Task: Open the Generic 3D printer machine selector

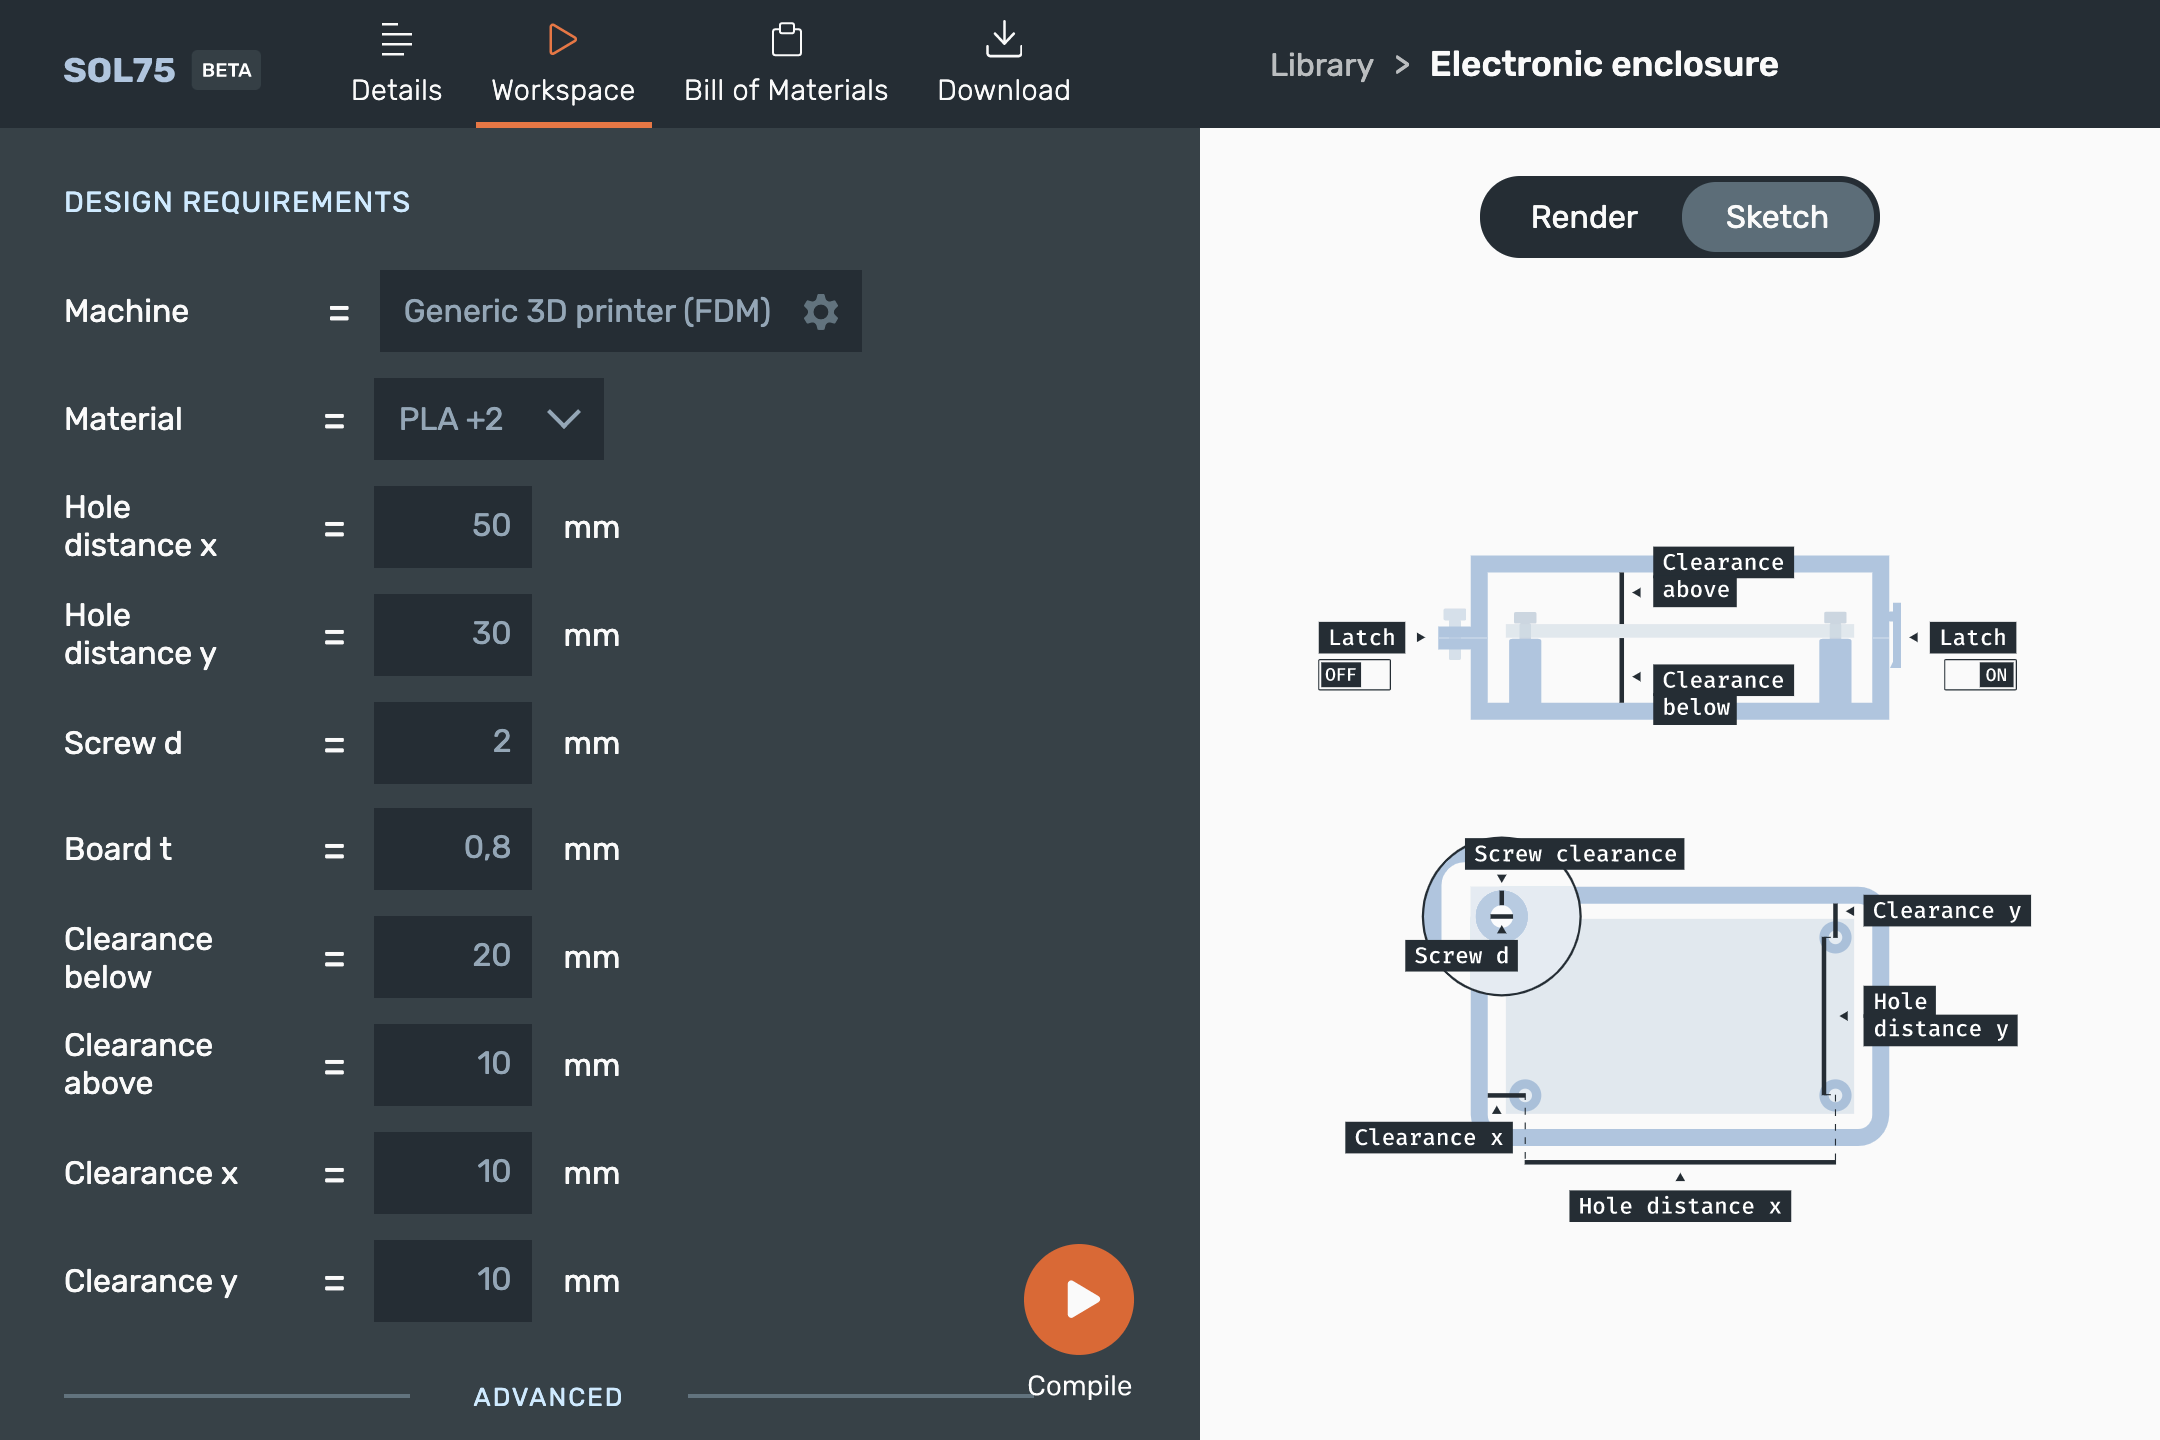Action: 620,311
